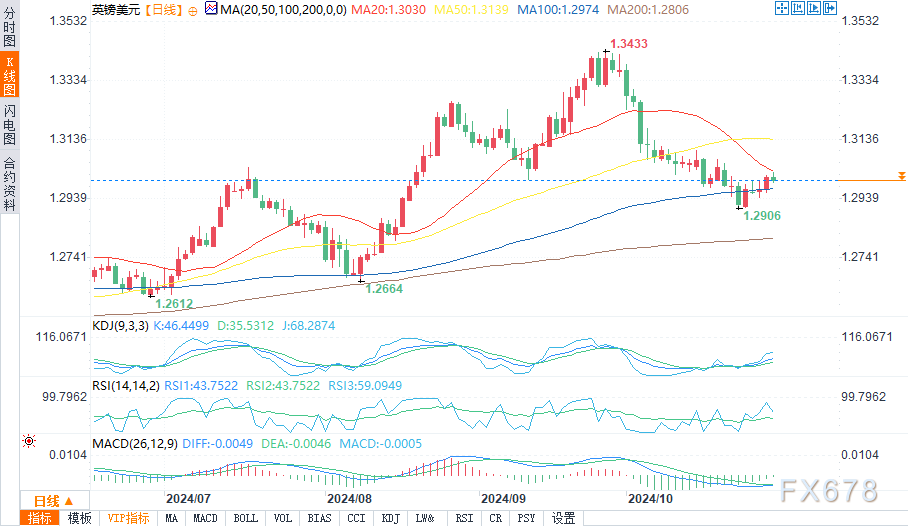Click the red sun icon near MACD

click(x=28, y=440)
